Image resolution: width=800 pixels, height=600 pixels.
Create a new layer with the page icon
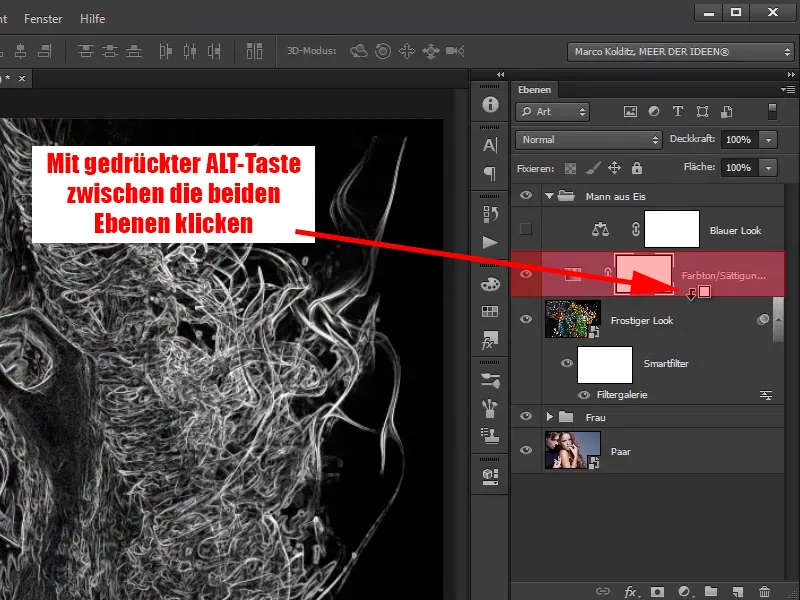point(738,592)
